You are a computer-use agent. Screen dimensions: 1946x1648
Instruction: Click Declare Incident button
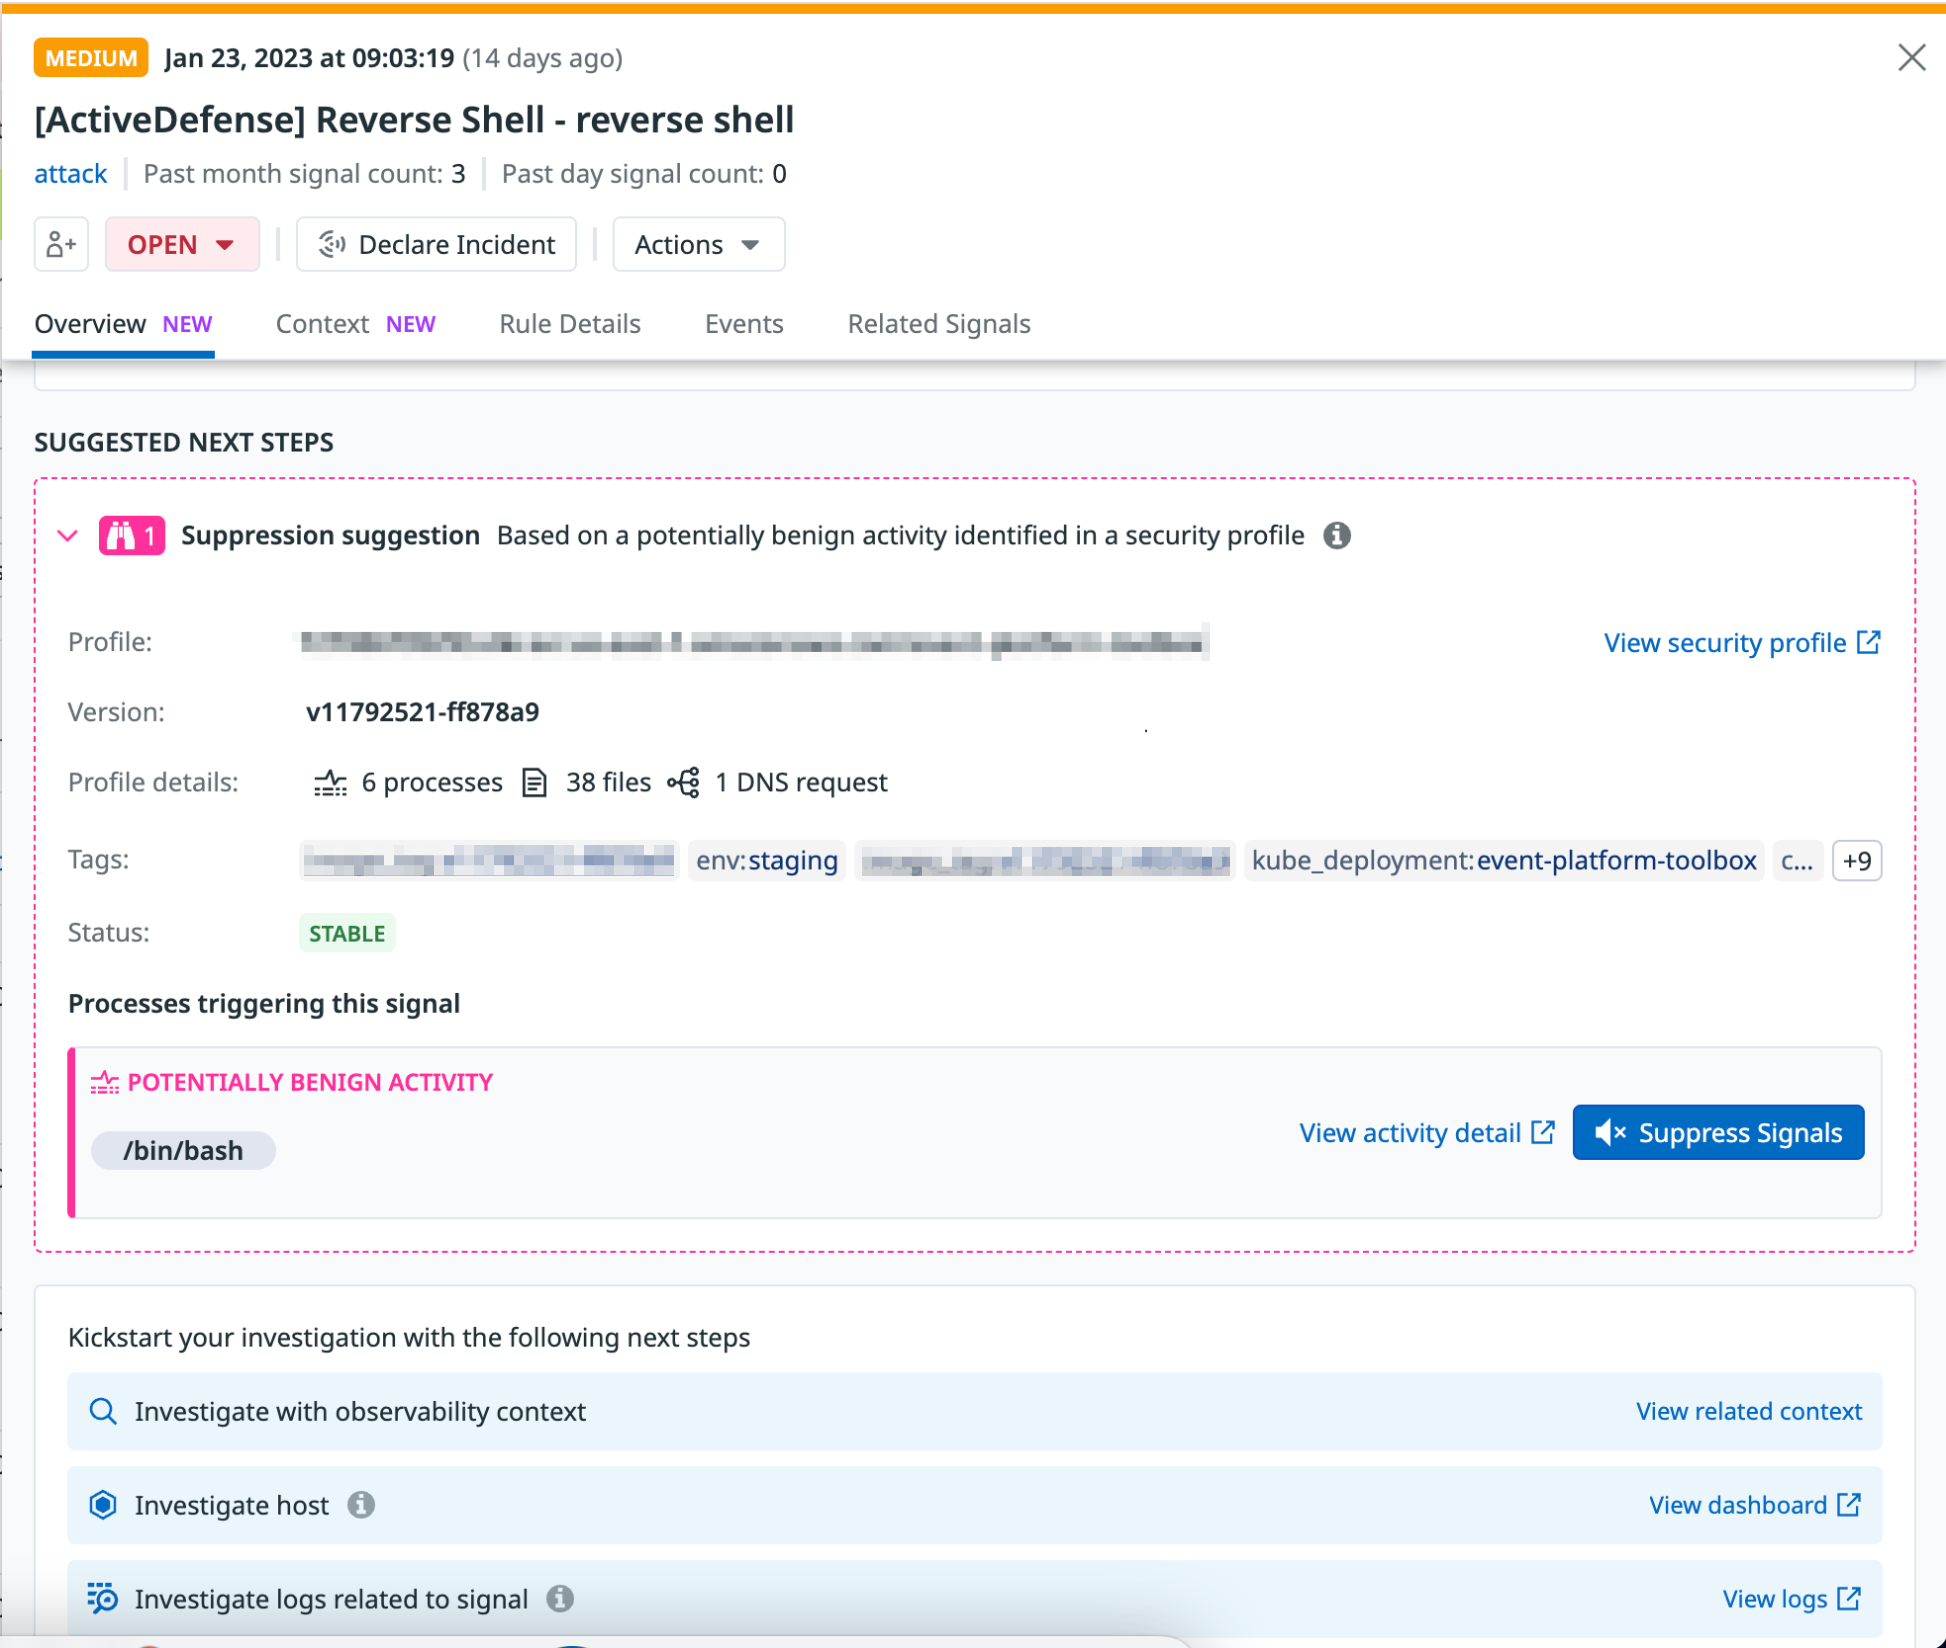(x=436, y=244)
